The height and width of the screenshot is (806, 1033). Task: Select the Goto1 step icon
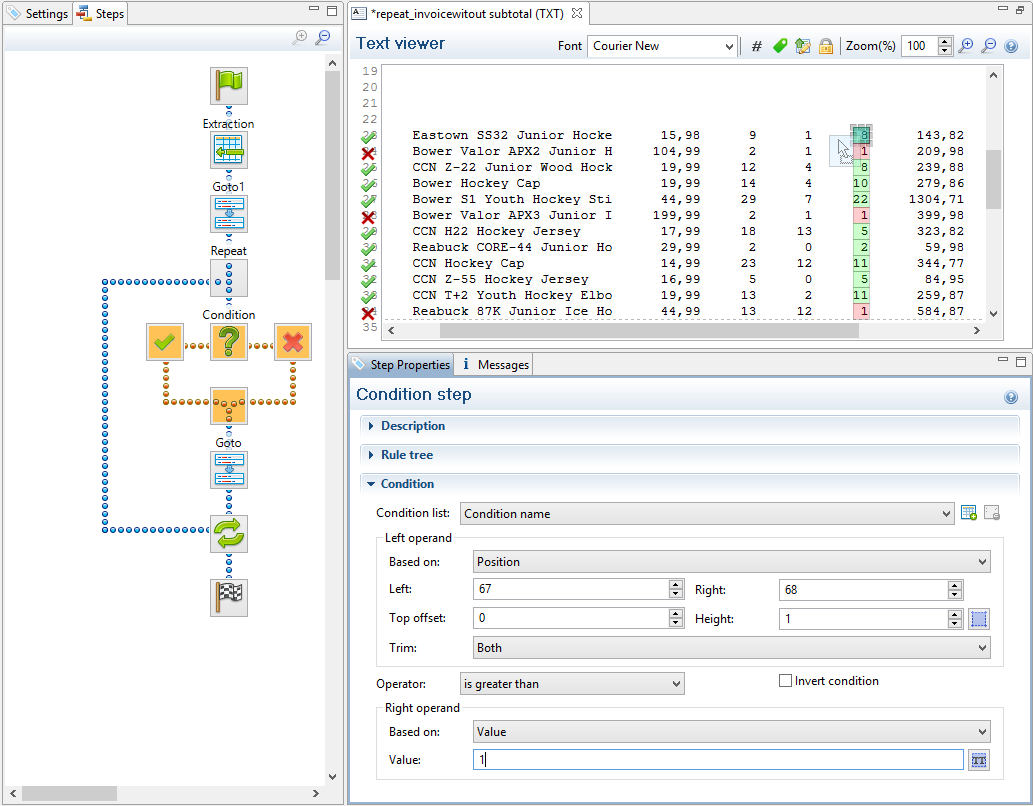[229, 214]
